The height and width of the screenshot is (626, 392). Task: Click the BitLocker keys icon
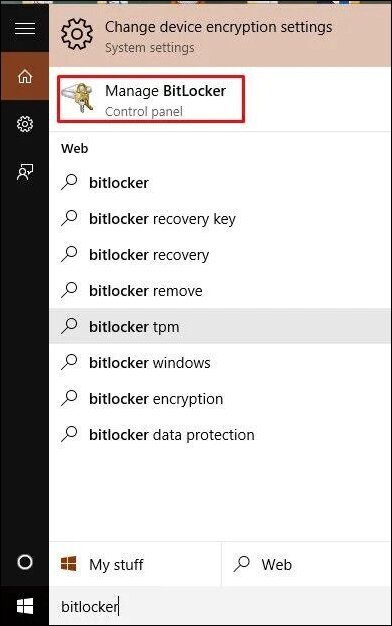78,98
